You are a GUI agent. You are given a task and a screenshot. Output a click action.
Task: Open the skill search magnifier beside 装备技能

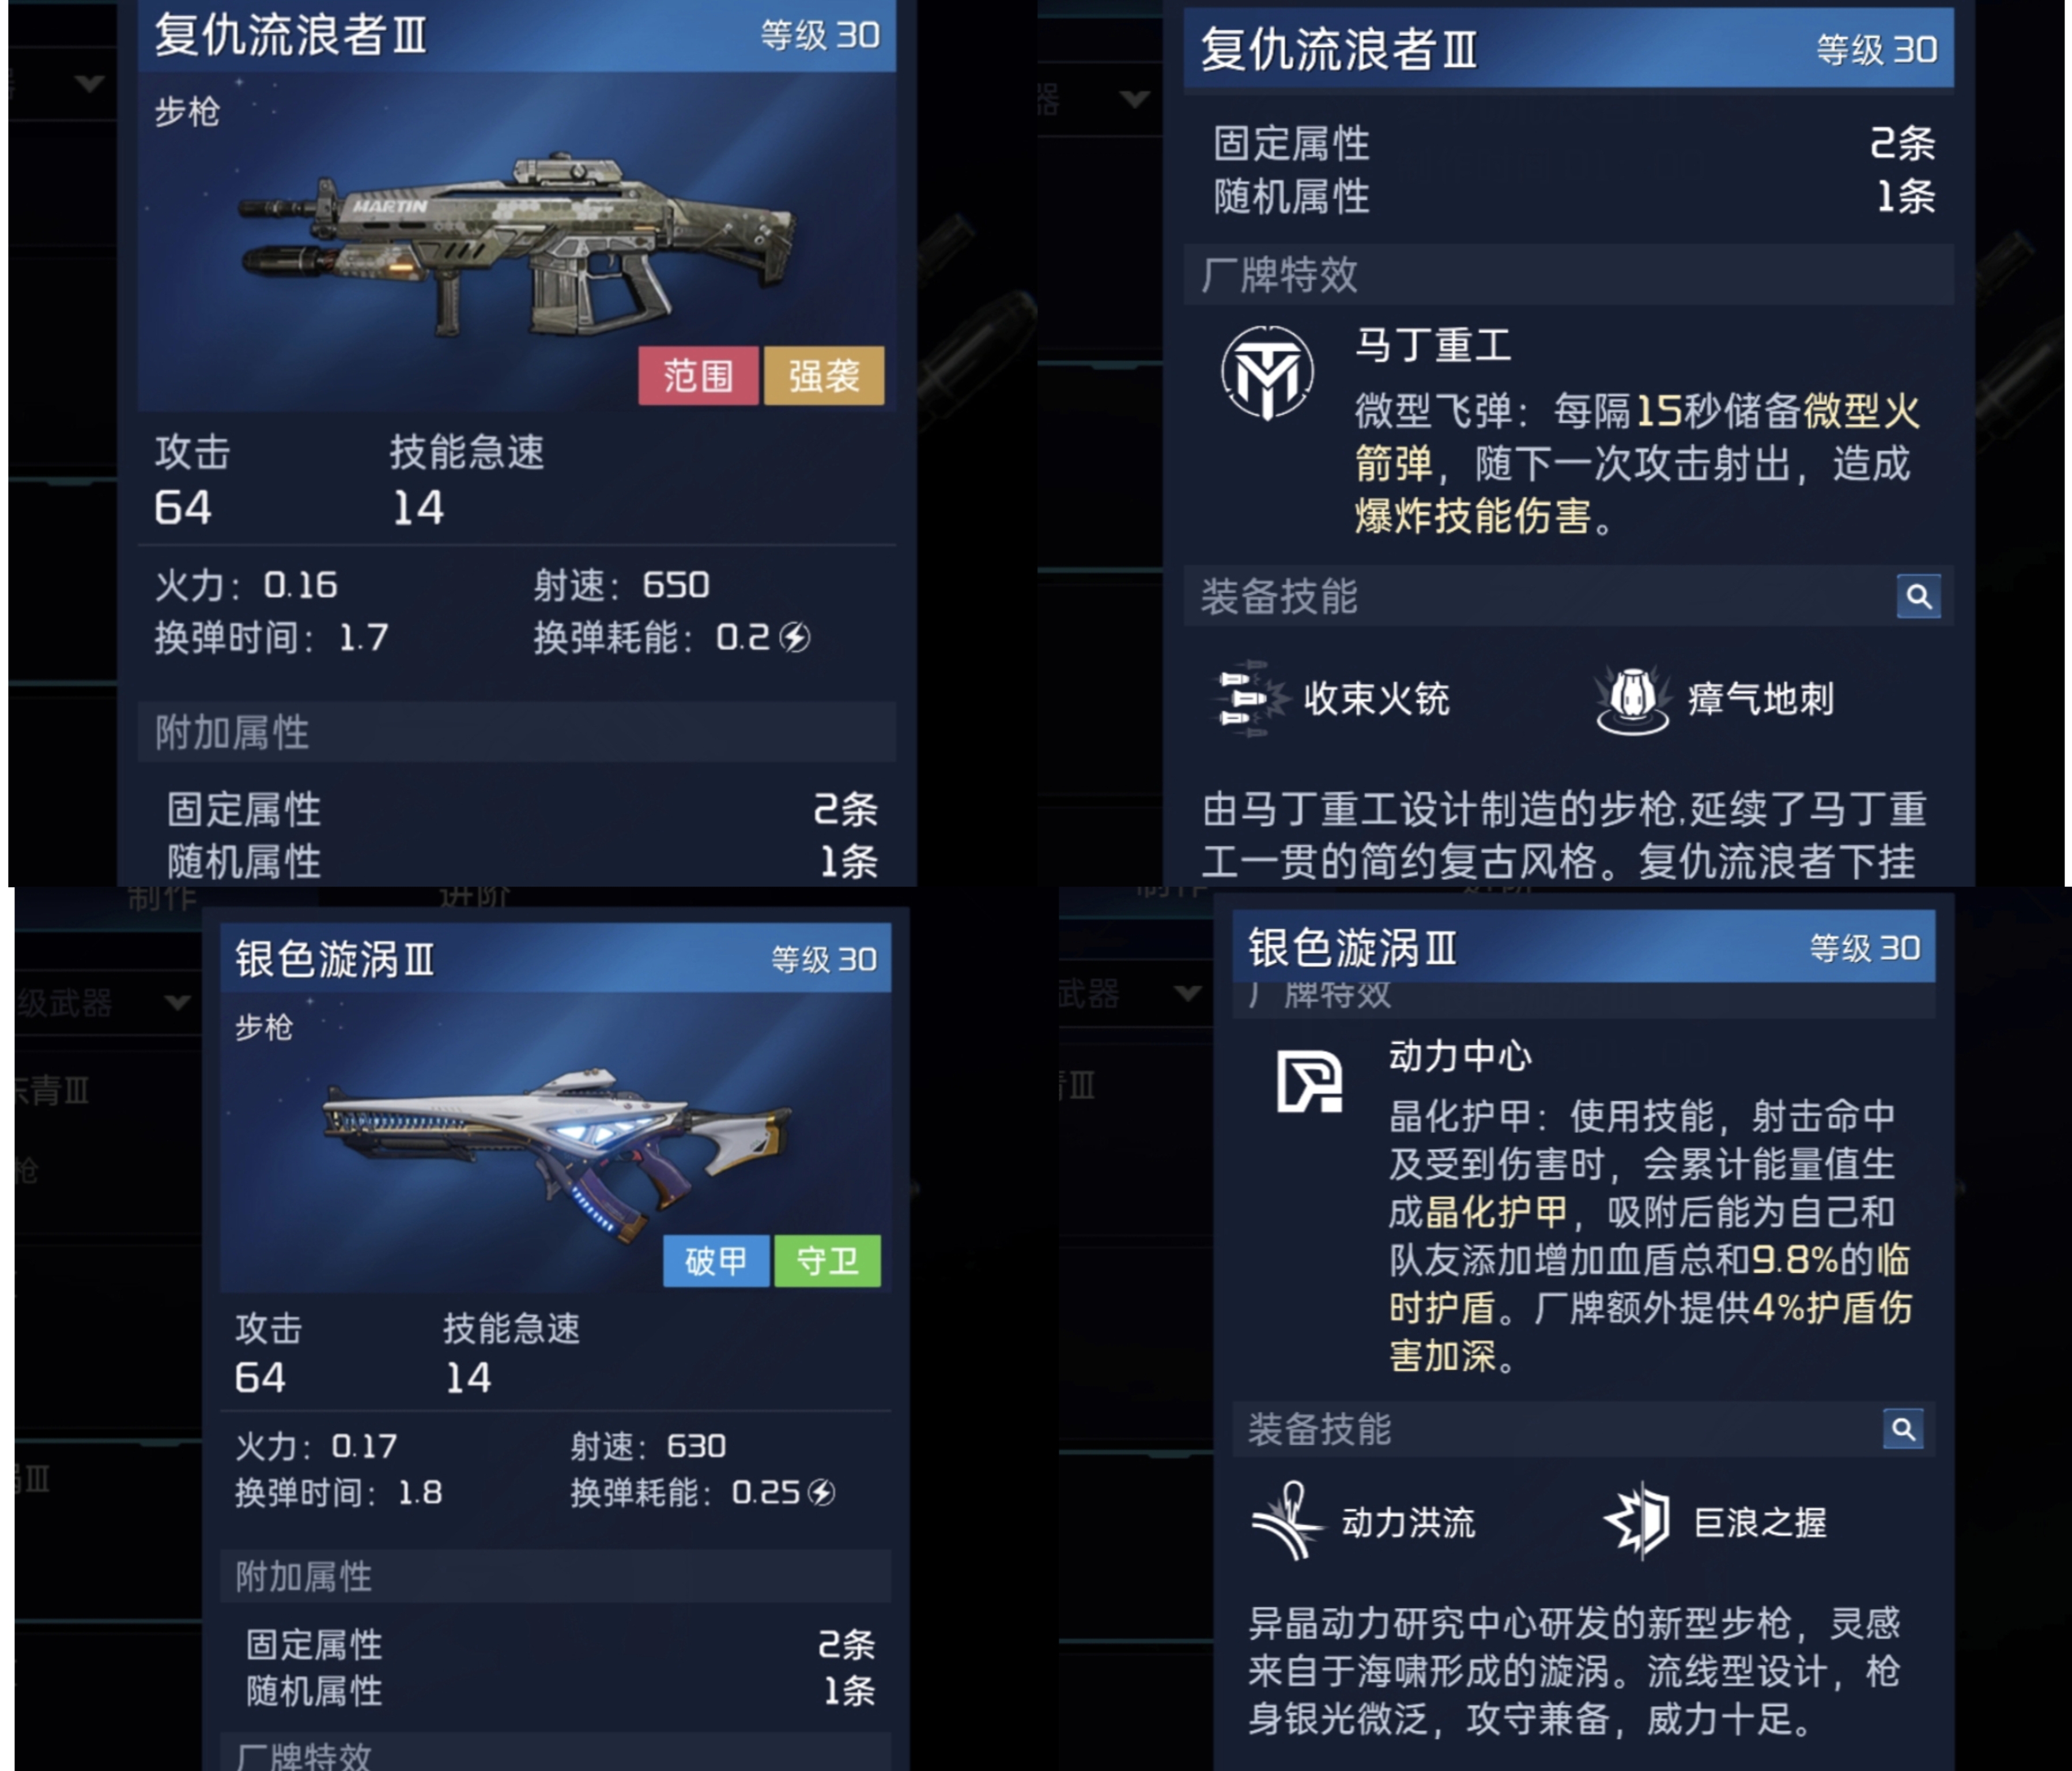click(x=1918, y=597)
